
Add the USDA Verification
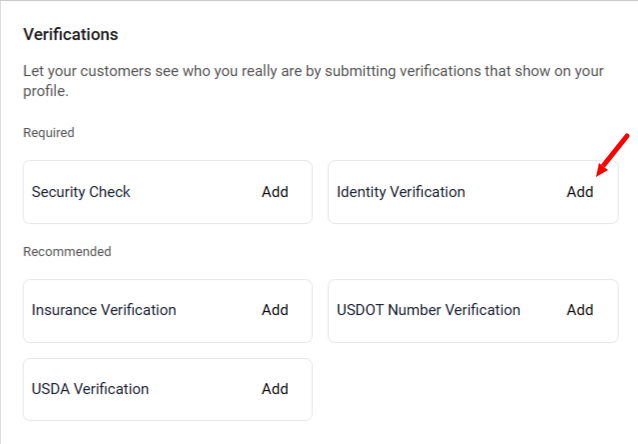click(275, 389)
